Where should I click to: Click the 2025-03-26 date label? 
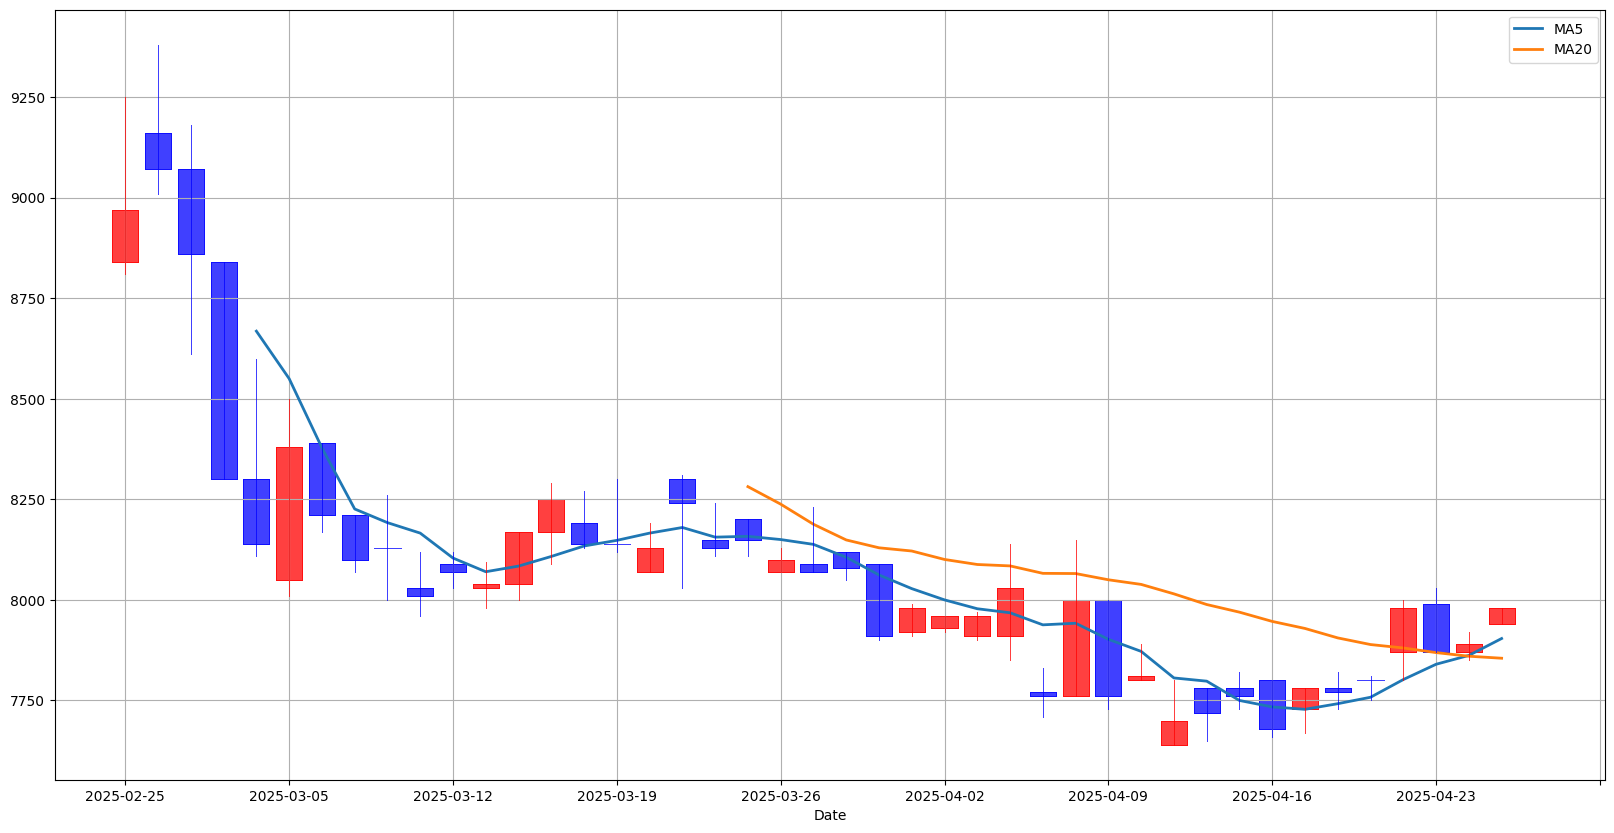tap(781, 796)
